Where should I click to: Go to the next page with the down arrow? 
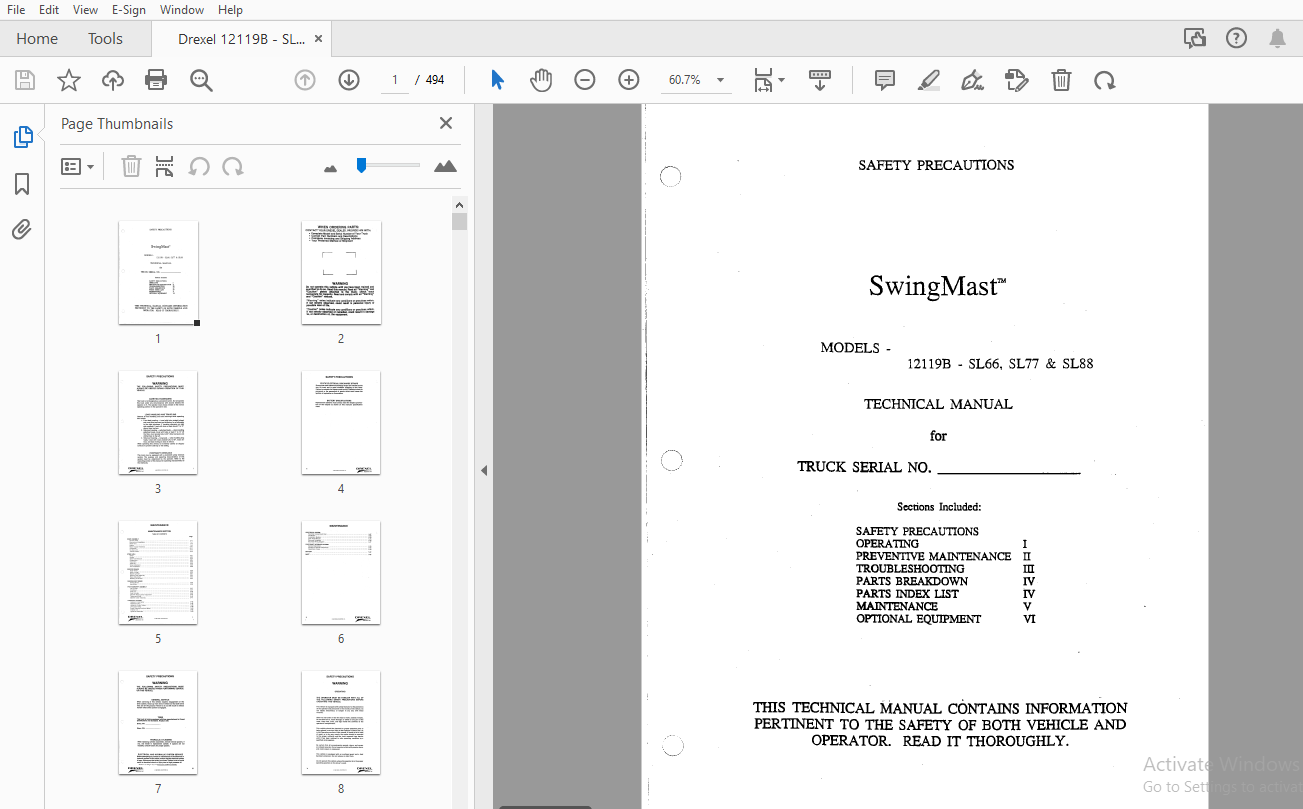coord(349,80)
